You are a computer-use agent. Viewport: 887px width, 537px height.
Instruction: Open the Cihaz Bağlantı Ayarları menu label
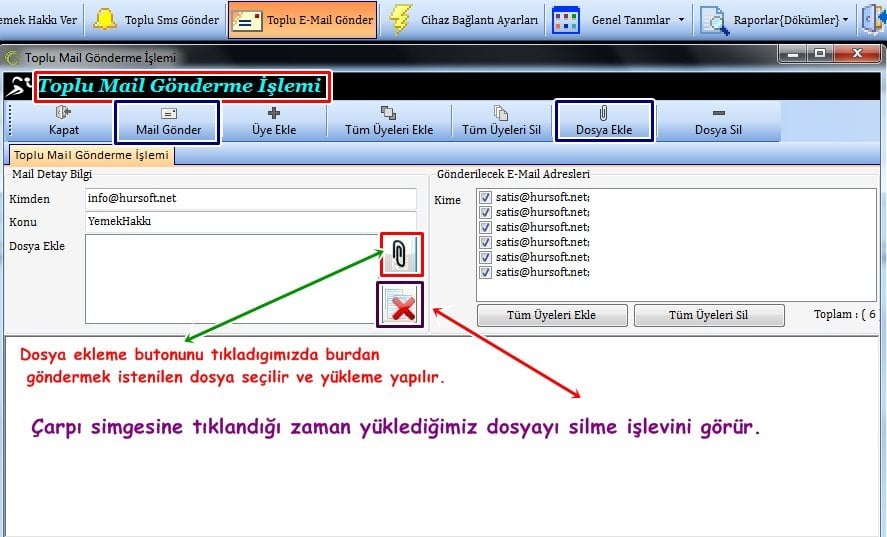pyautogui.click(x=479, y=20)
